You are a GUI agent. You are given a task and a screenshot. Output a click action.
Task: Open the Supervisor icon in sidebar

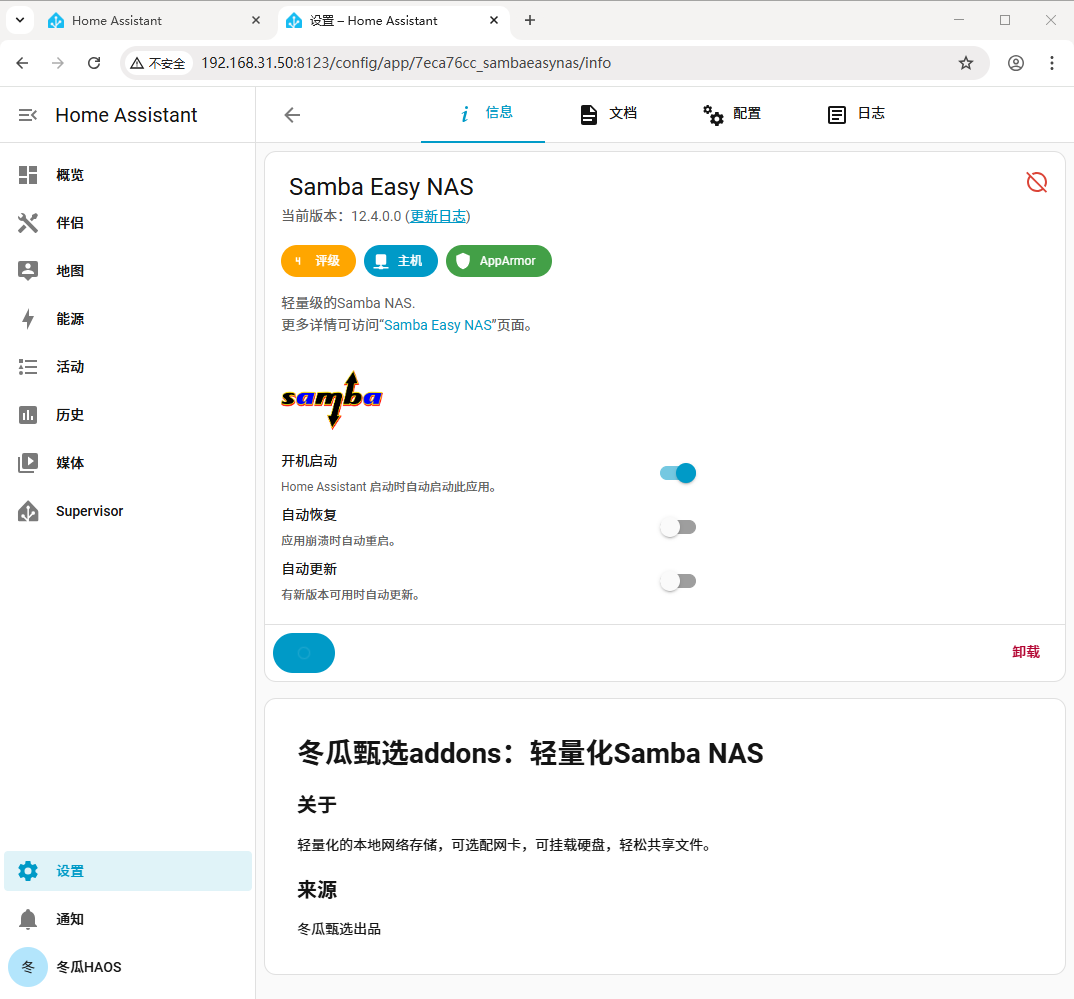click(x=27, y=511)
